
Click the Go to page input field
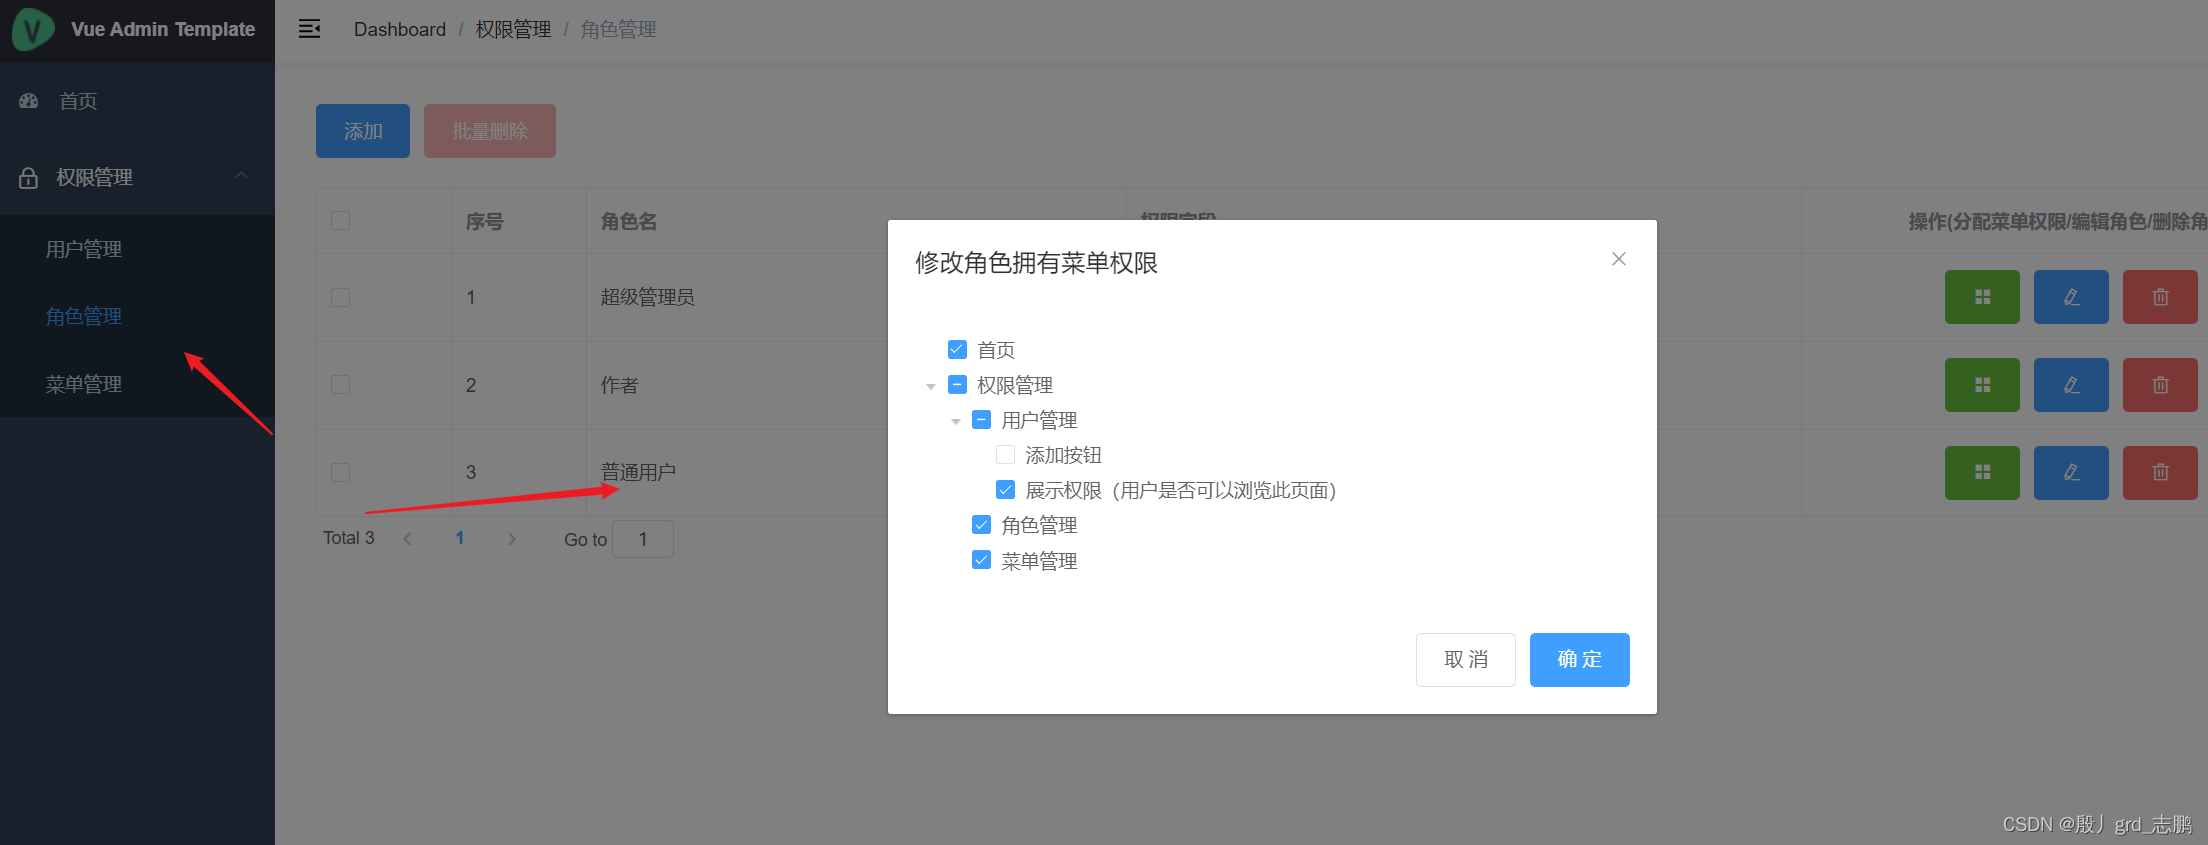(x=643, y=539)
